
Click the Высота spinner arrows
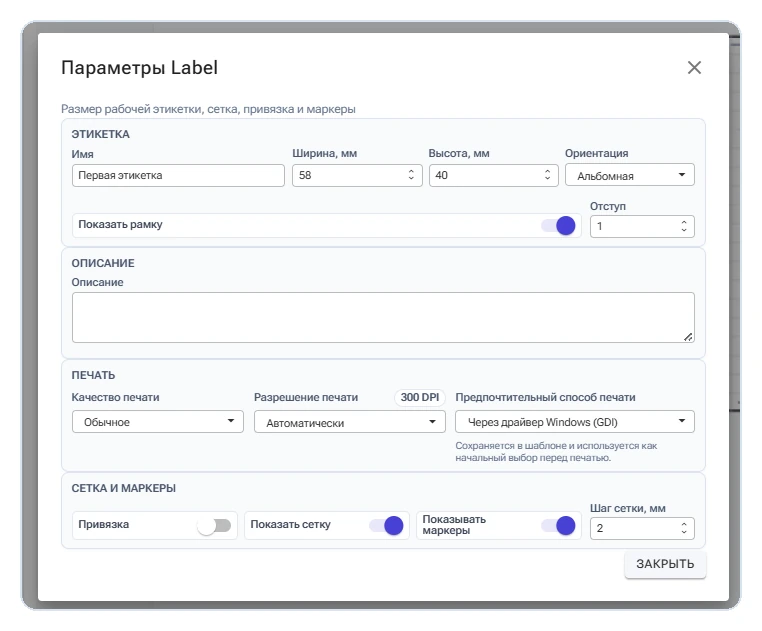[x=547, y=175]
